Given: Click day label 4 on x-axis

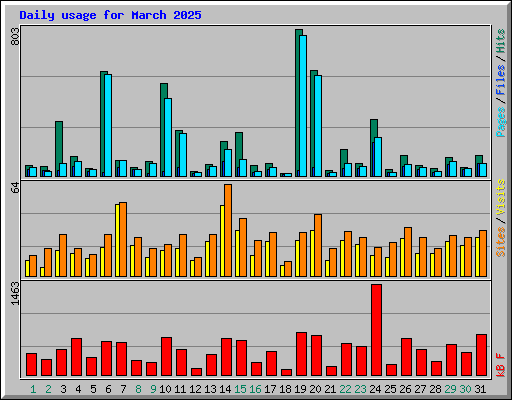Looking at the screenshot, I should click(78, 389).
